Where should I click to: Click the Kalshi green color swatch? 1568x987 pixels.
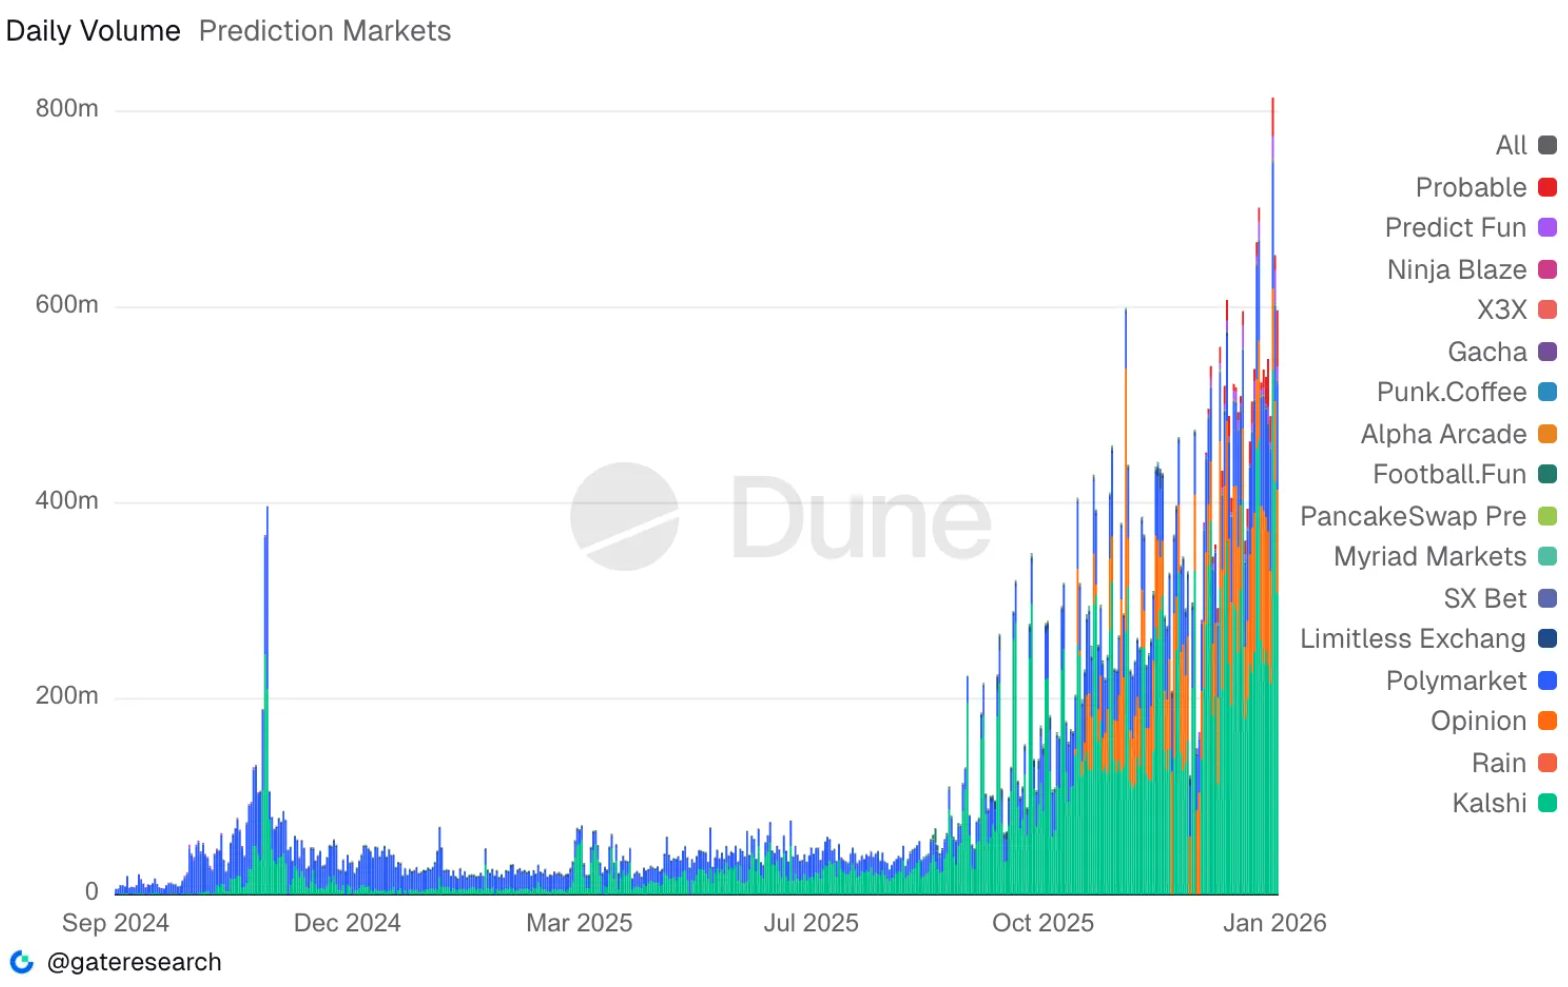point(1547,803)
